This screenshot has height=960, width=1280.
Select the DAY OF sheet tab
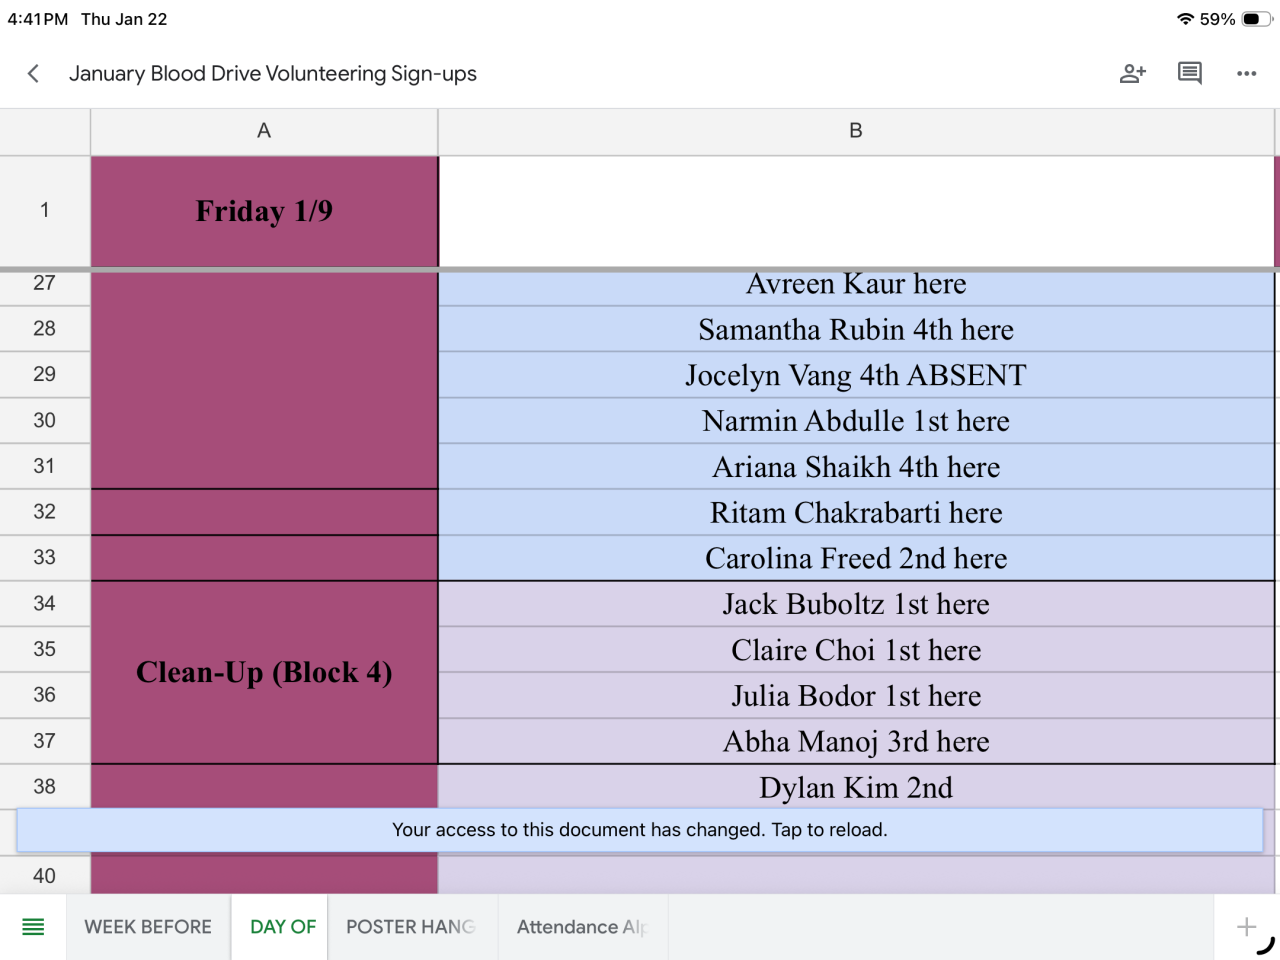[283, 927]
